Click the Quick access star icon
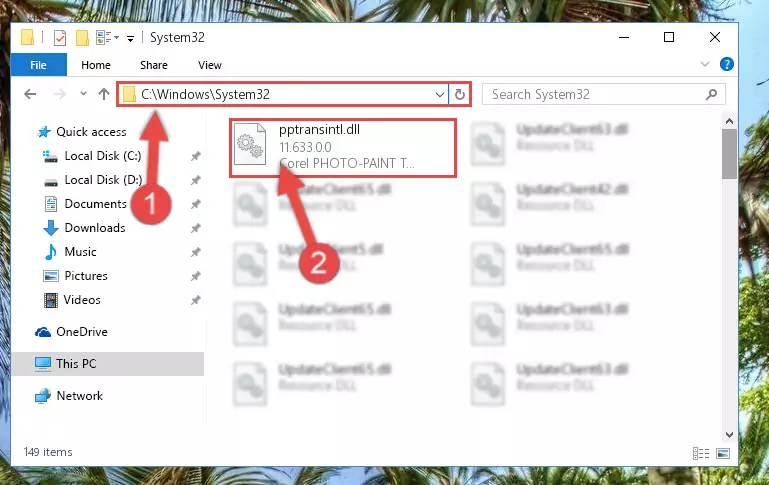This screenshot has width=769, height=485. click(44, 132)
